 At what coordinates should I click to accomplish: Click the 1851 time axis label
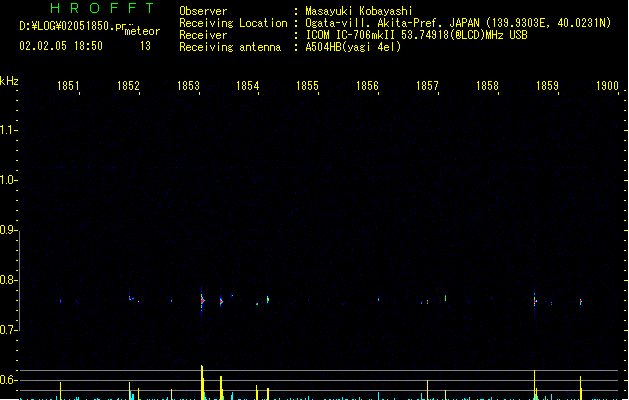click(68, 85)
